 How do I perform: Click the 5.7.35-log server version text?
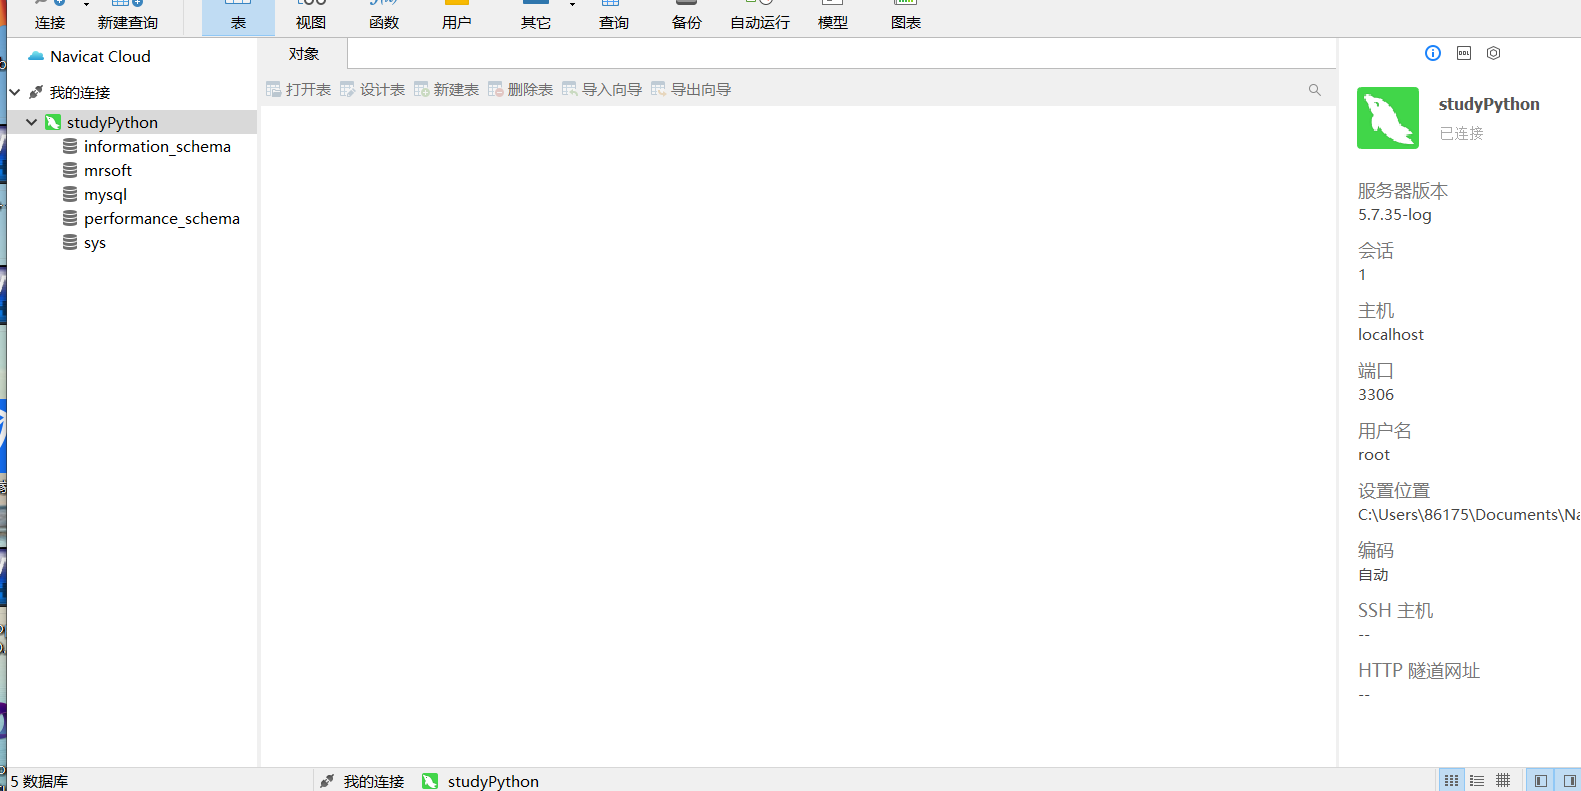point(1395,215)
